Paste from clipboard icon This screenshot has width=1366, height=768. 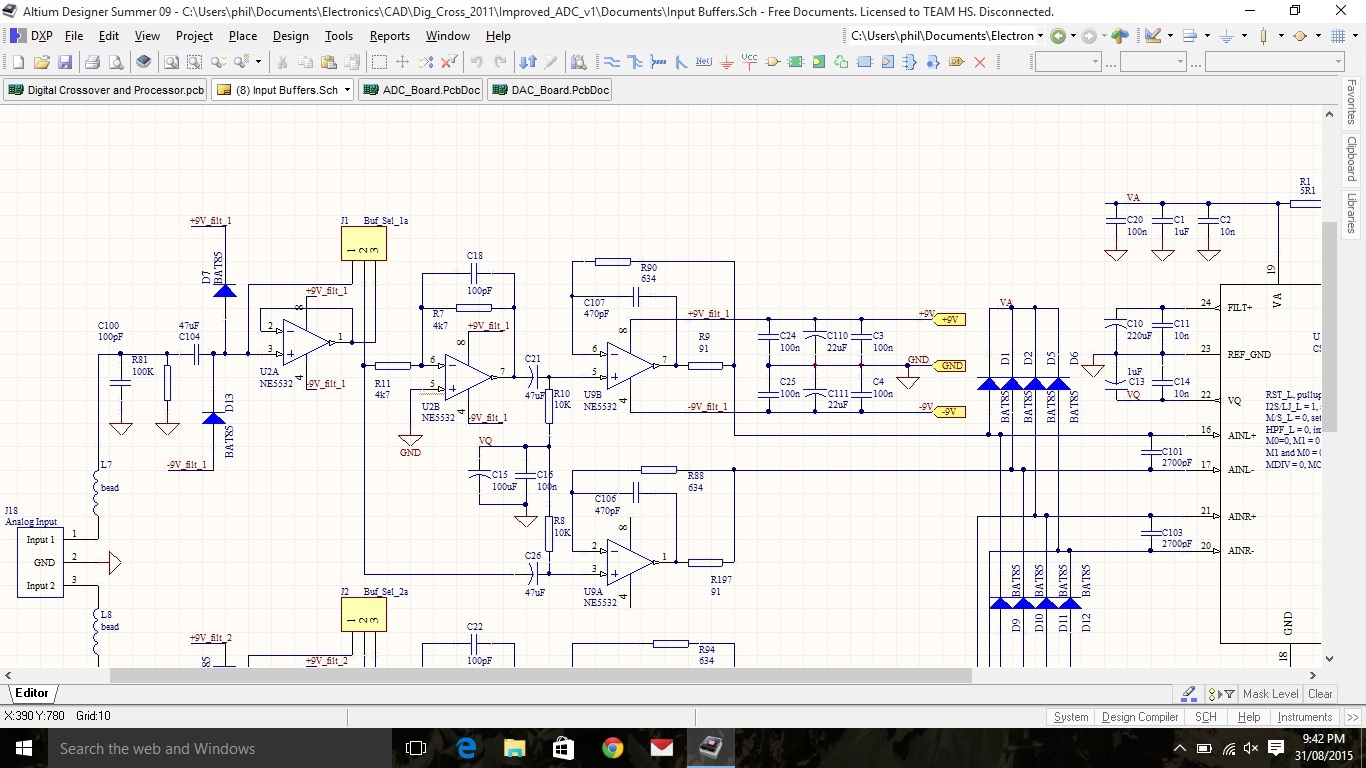[x=329, y=62]
